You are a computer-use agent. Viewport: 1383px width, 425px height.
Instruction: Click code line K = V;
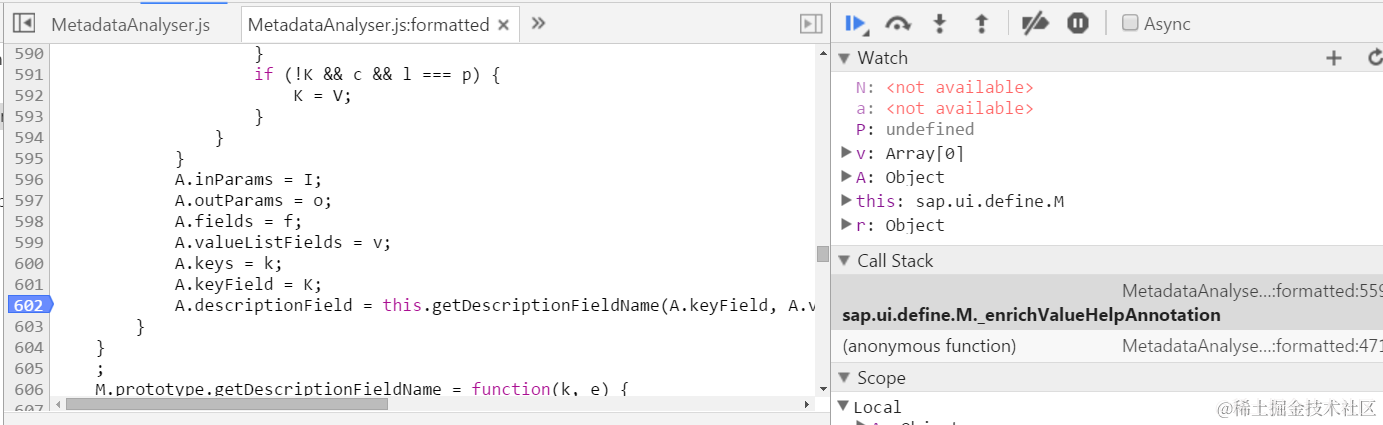pyautogui.click(x=323, y=96)
